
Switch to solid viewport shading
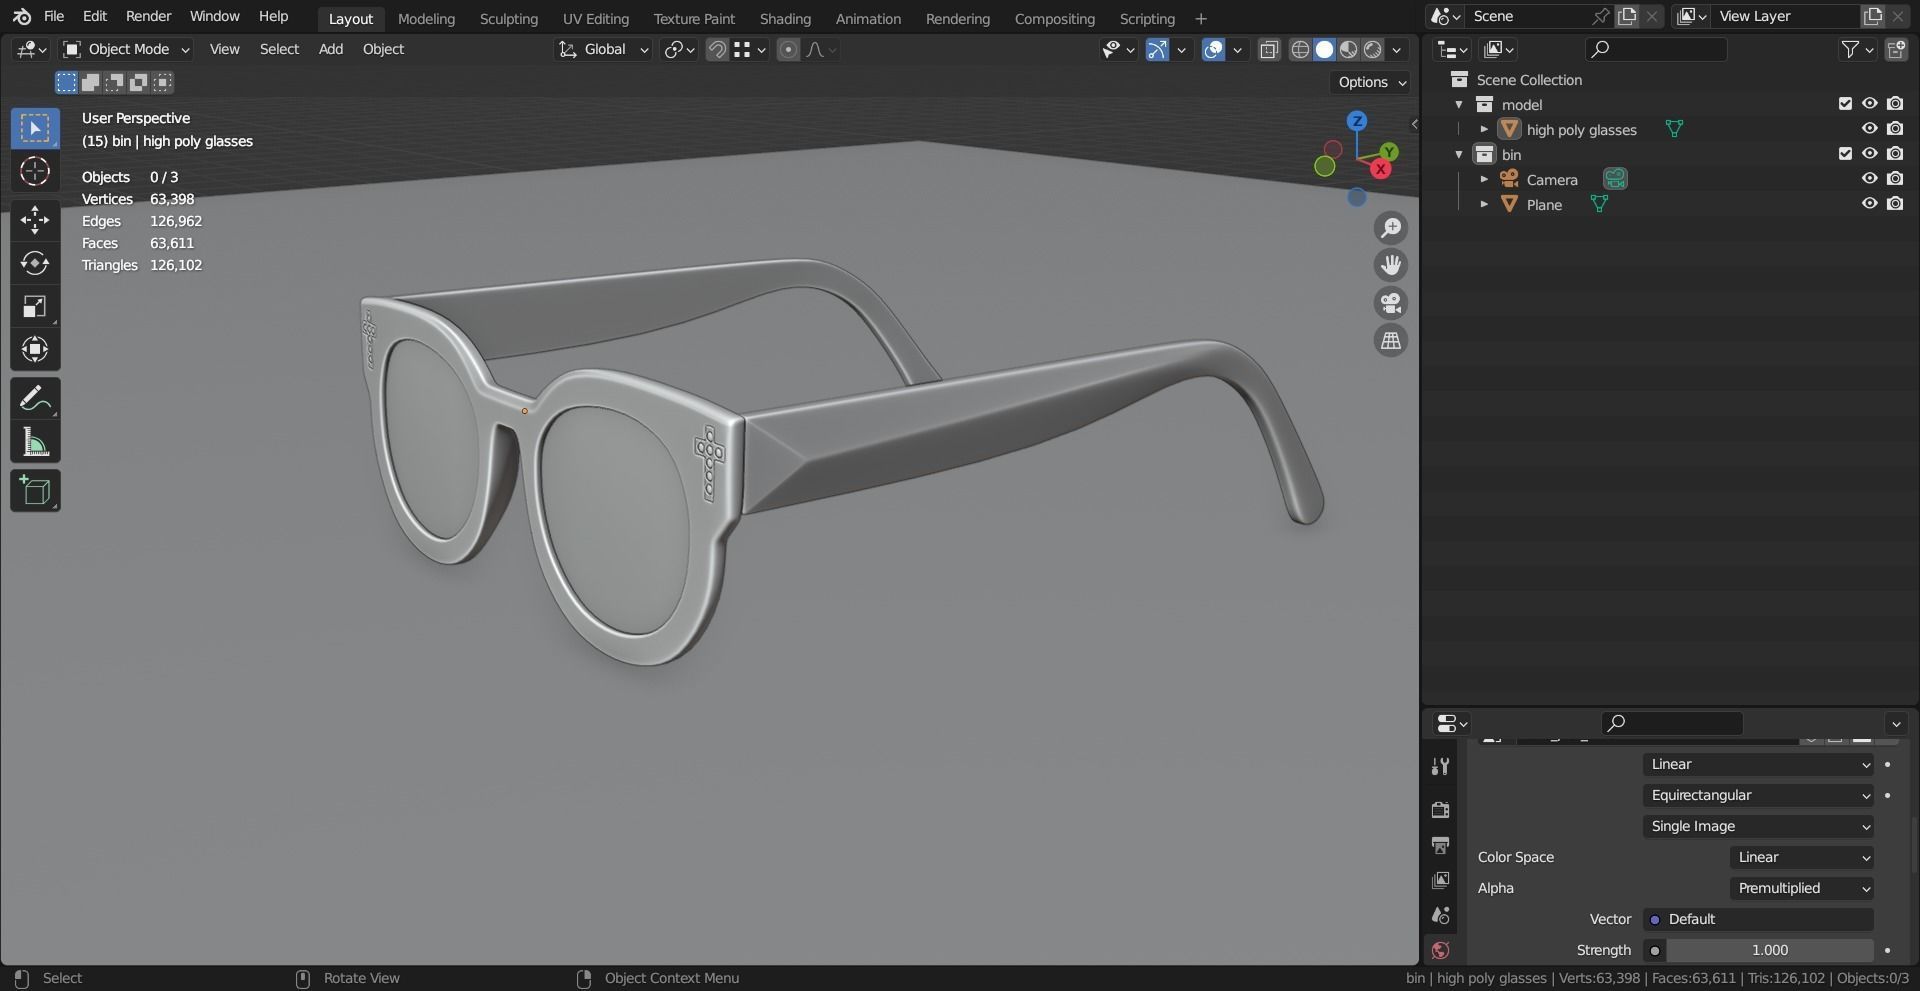click(x=1324, y=50)
